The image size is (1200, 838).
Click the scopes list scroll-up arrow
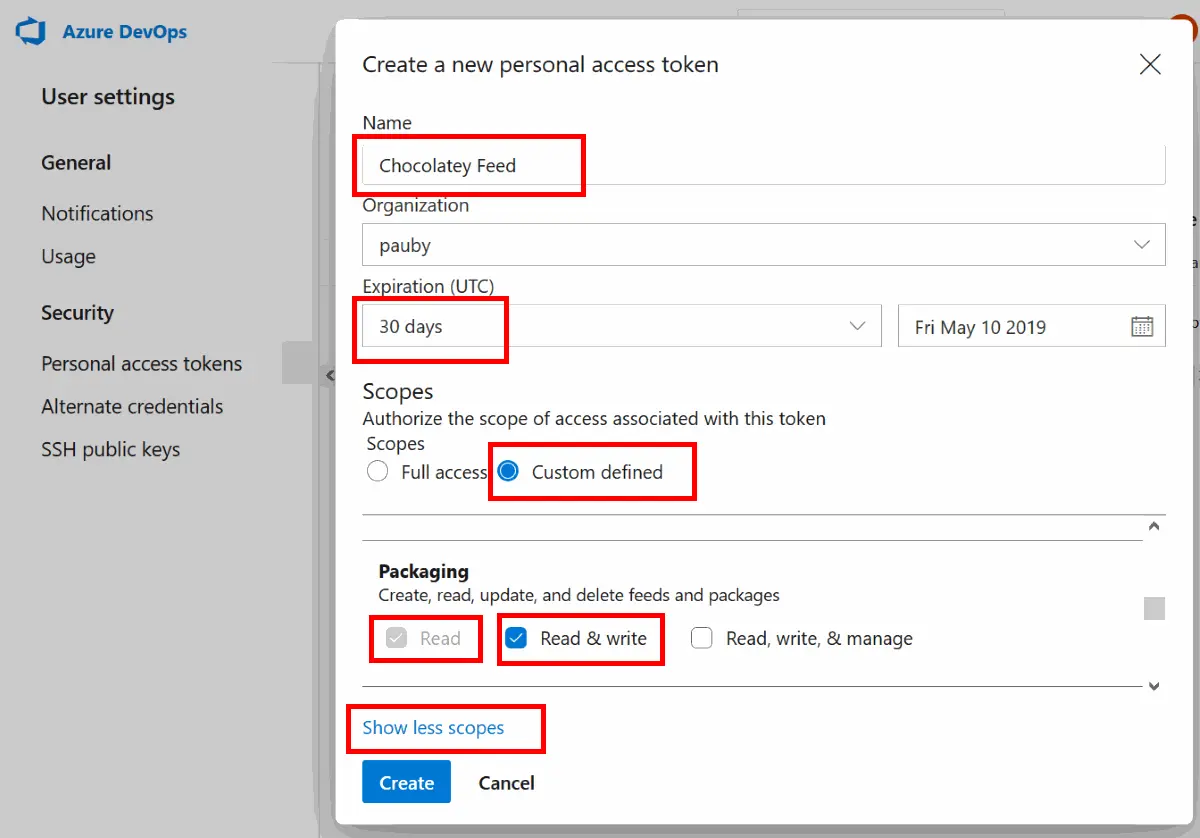pyautogui.click(x=1154, y=526)
